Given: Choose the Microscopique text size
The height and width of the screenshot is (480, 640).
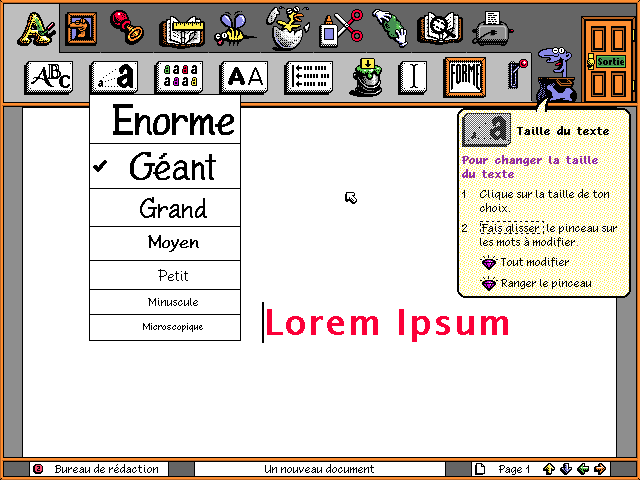Looking at the screenshot, I should [x=165, y=327].
